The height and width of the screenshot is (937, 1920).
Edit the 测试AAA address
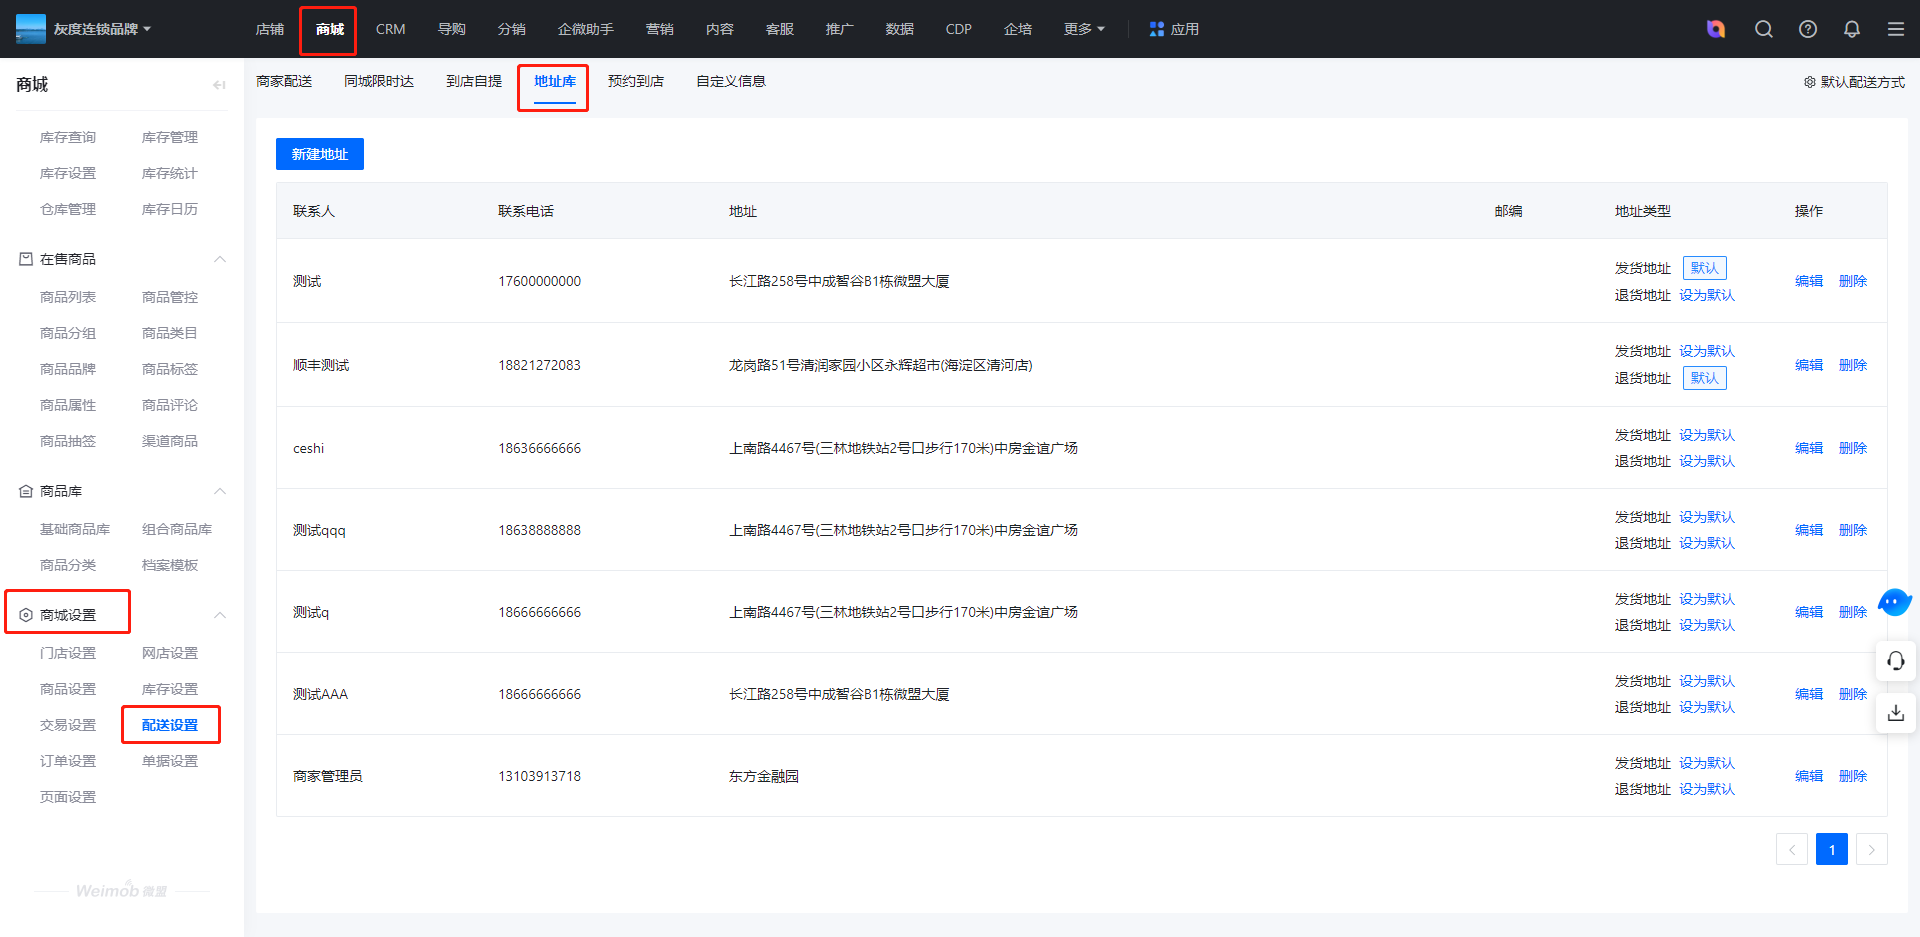1809,694
